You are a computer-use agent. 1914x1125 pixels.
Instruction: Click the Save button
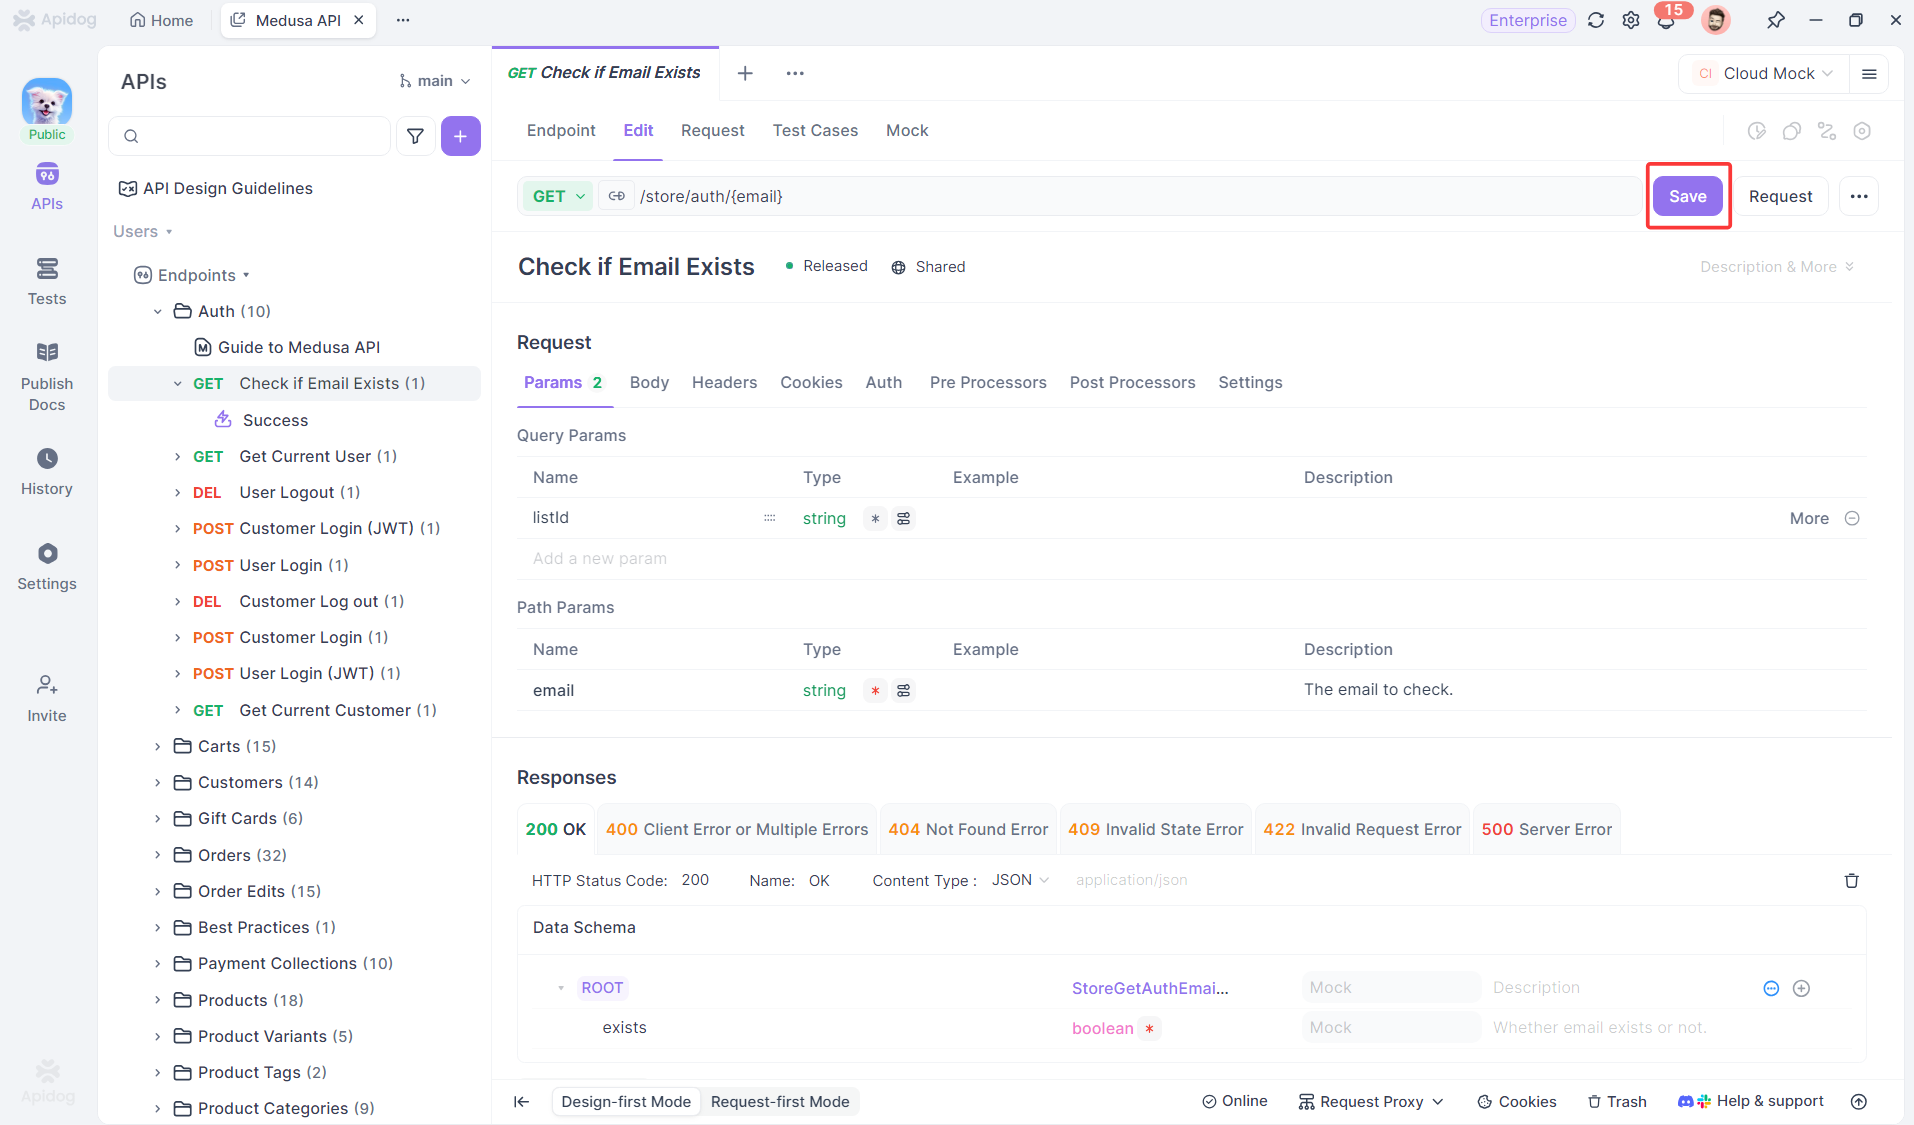[x=1687, y=196]
